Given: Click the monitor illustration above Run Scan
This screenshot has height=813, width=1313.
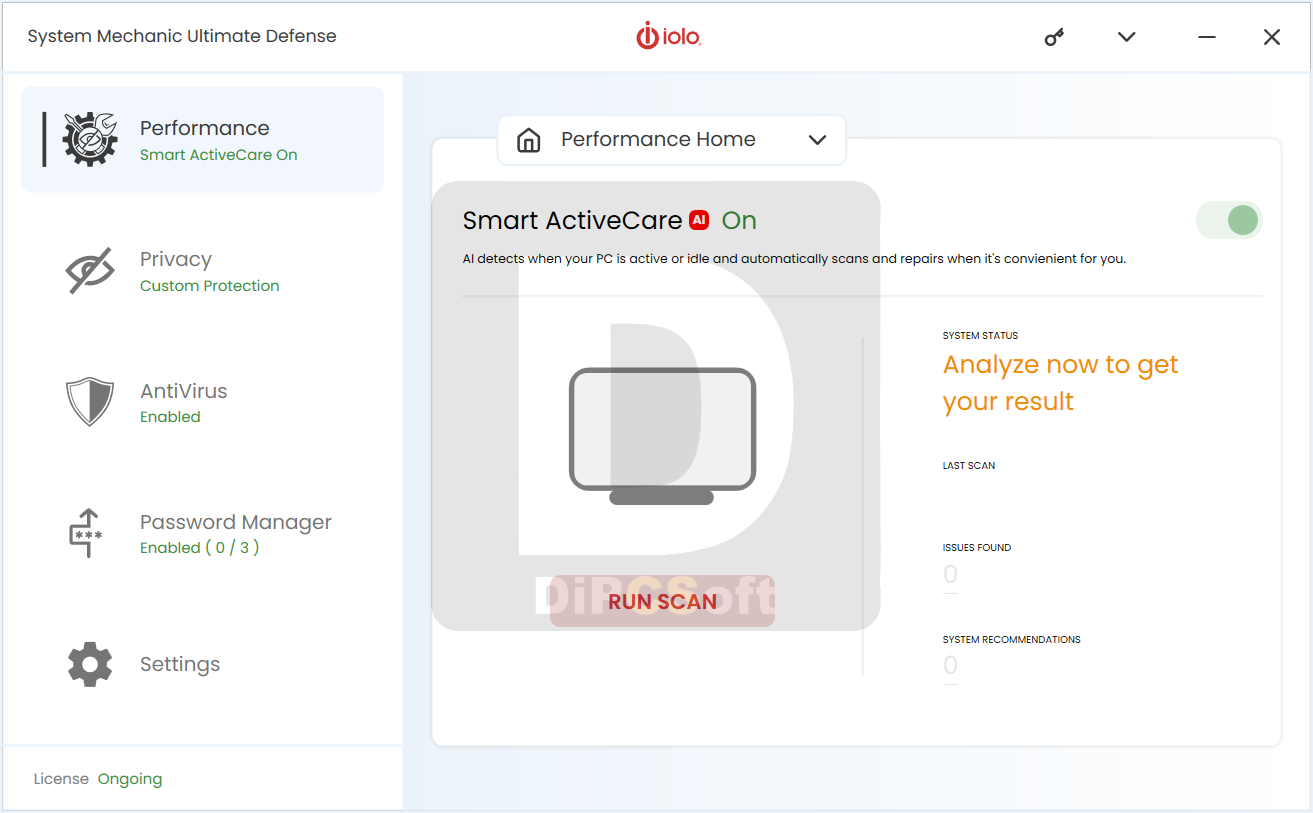Looking at the screenshot, I should coord(662,436).
